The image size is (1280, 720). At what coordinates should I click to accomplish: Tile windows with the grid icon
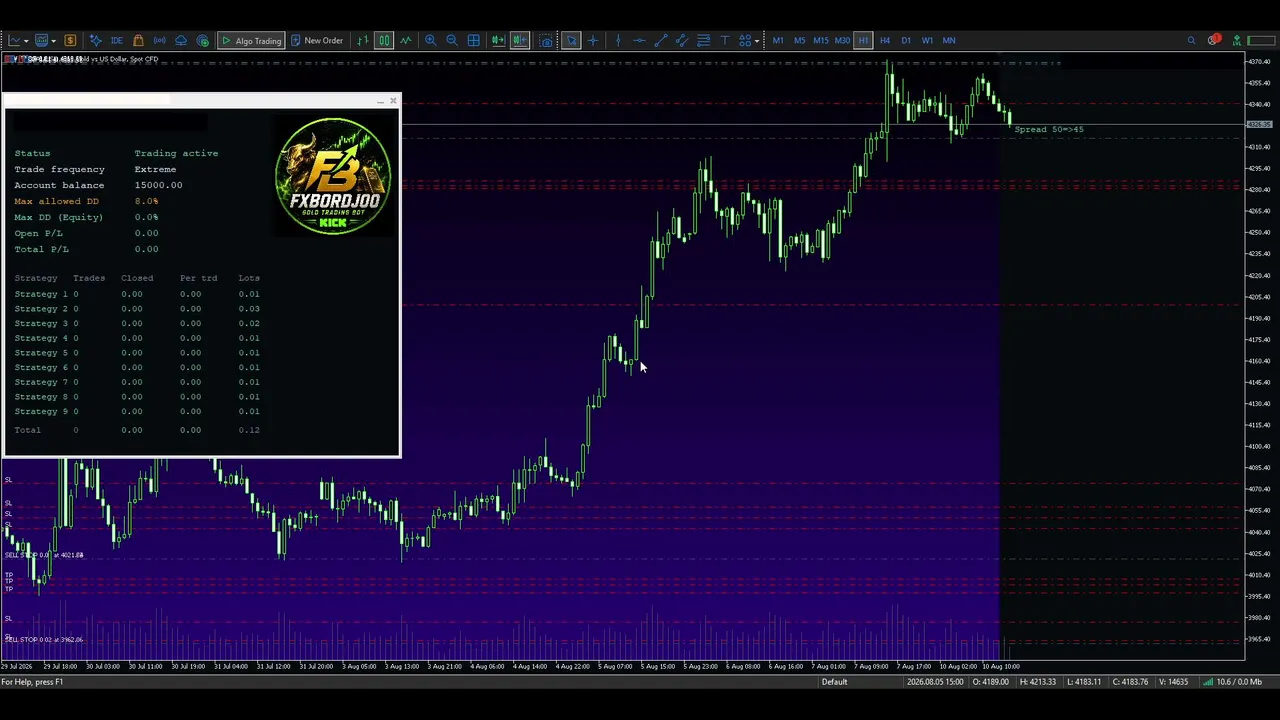point(473,40)
